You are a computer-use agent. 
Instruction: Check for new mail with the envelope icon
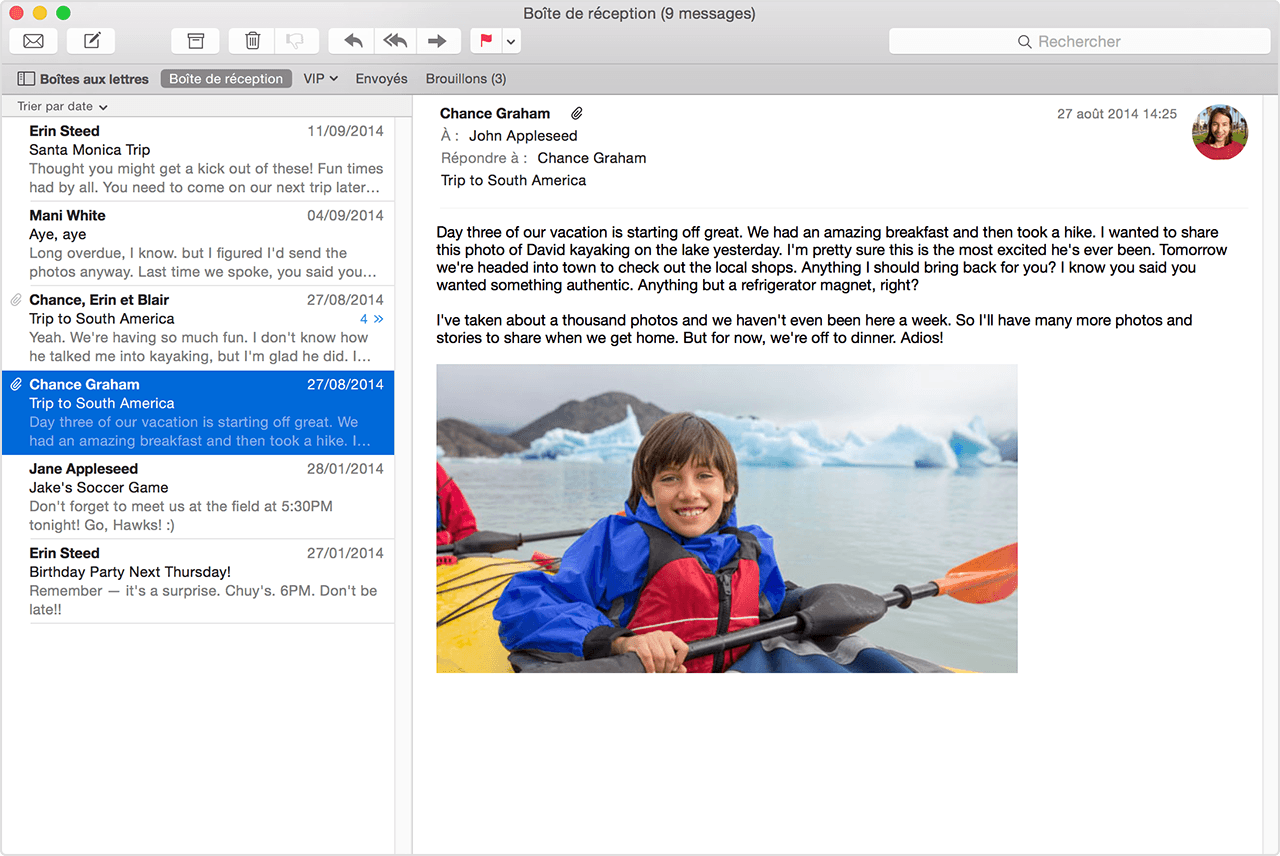33,40
